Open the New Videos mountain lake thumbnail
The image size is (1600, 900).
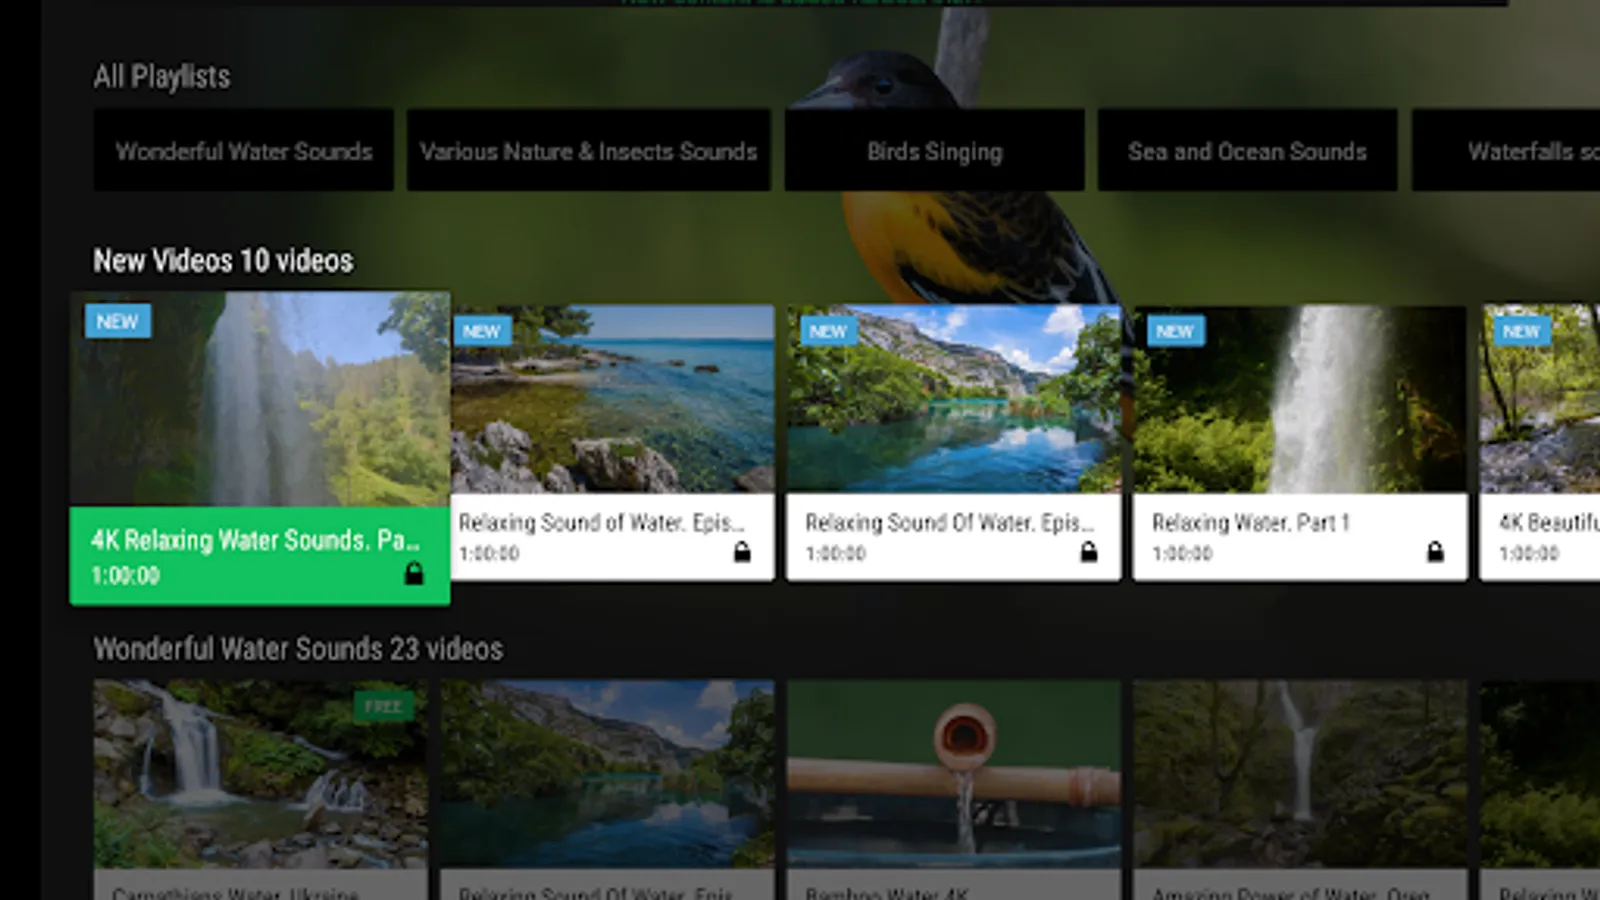point(954,399)
